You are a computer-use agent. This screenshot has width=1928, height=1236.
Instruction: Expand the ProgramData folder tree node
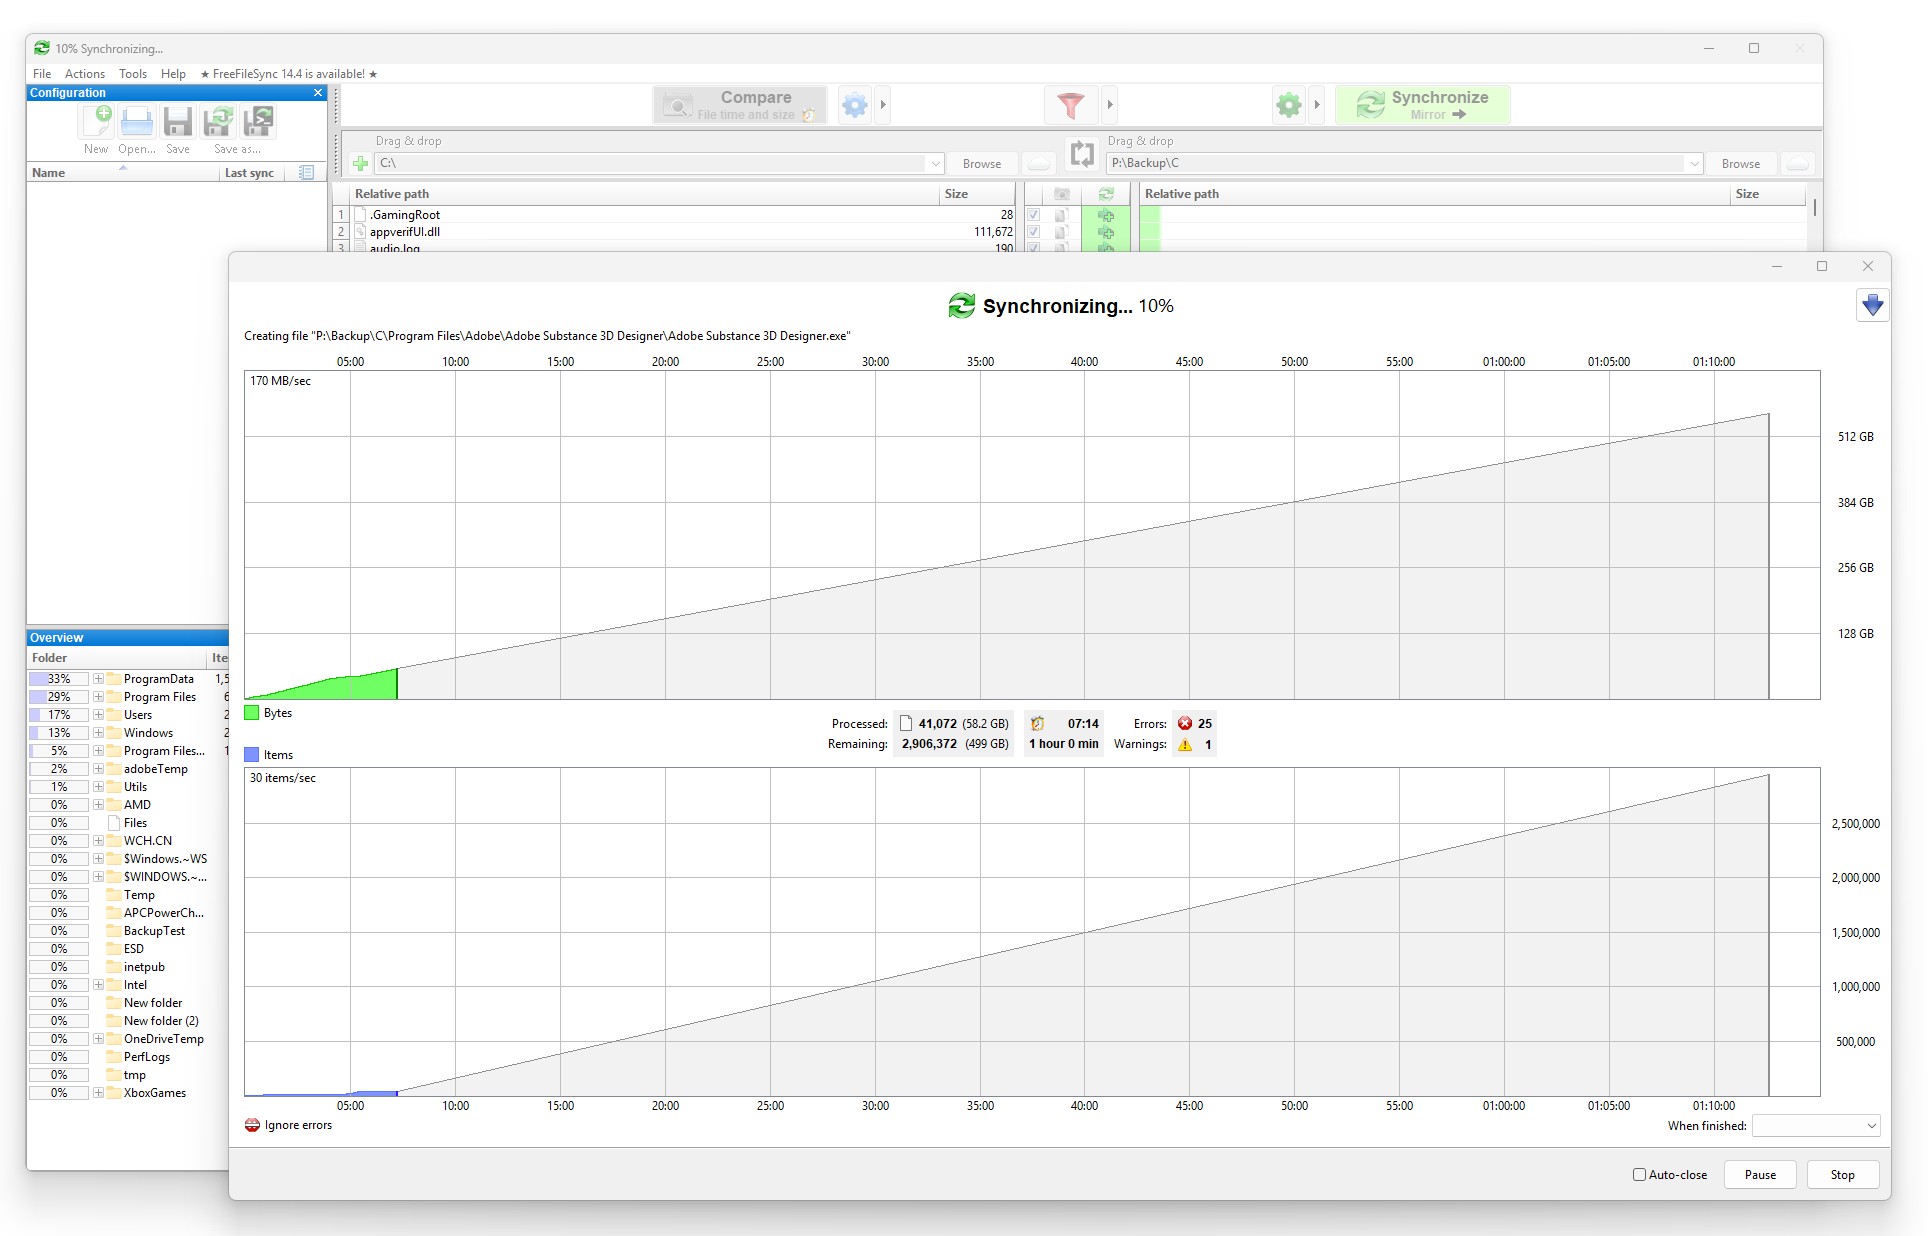pos(99,679)
